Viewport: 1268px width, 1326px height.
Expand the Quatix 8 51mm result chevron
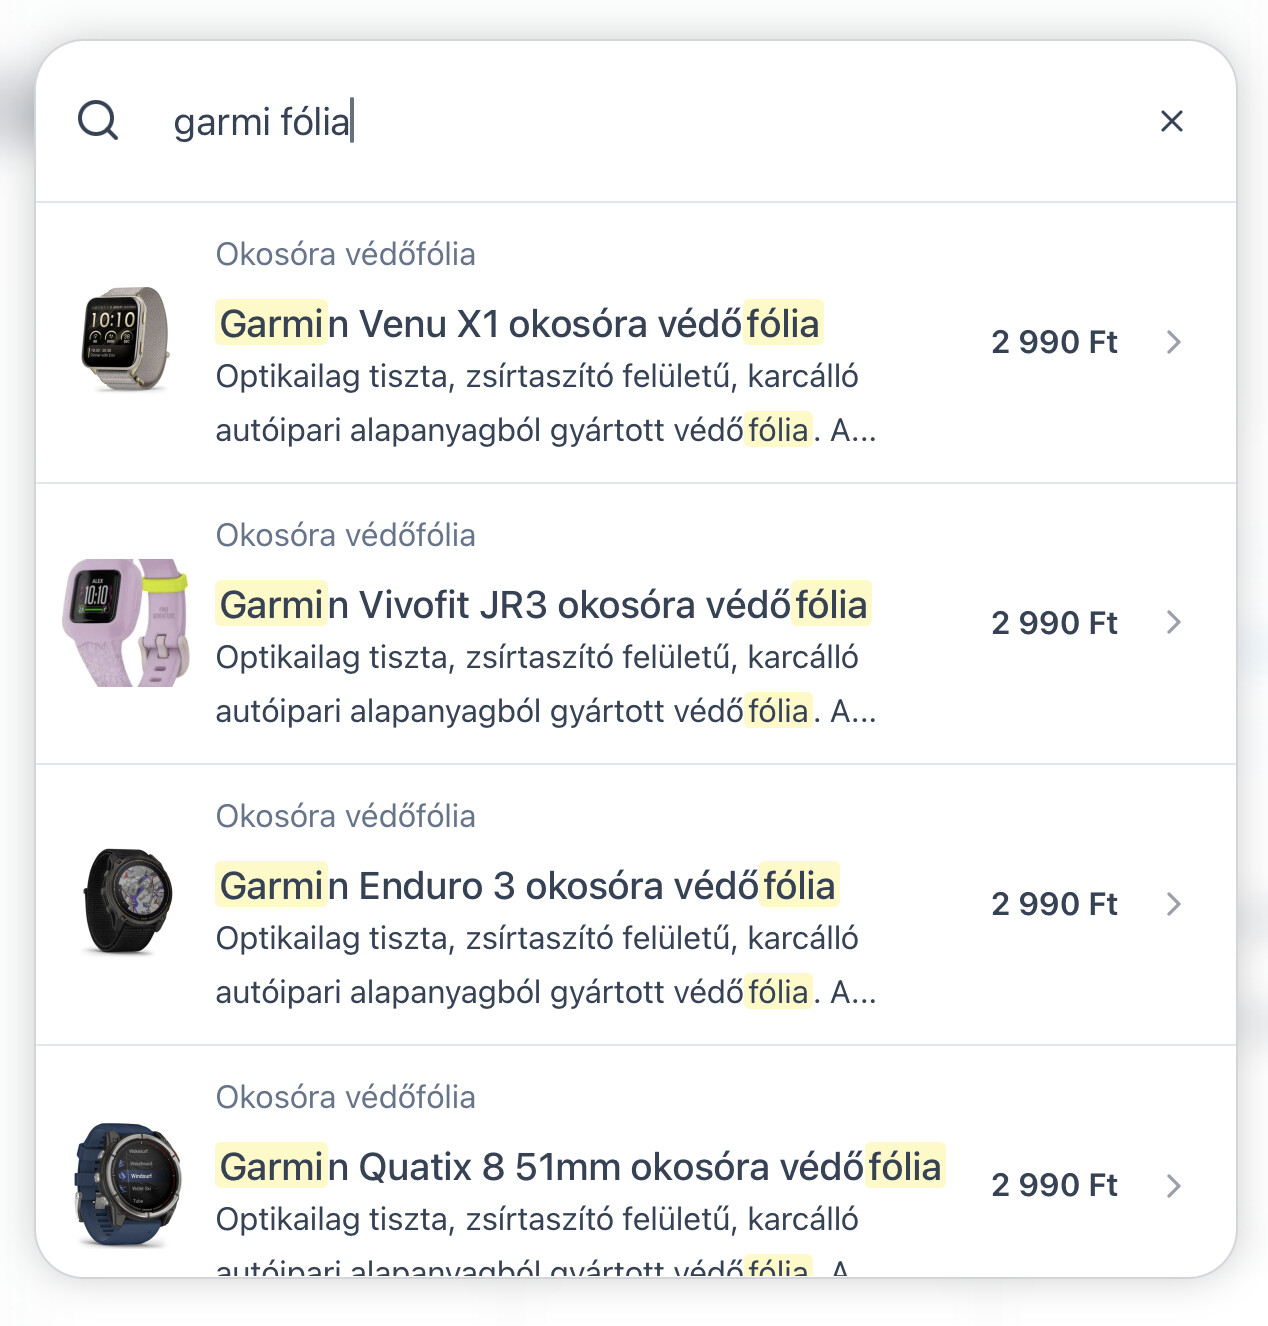(x=1174, y=1185)
